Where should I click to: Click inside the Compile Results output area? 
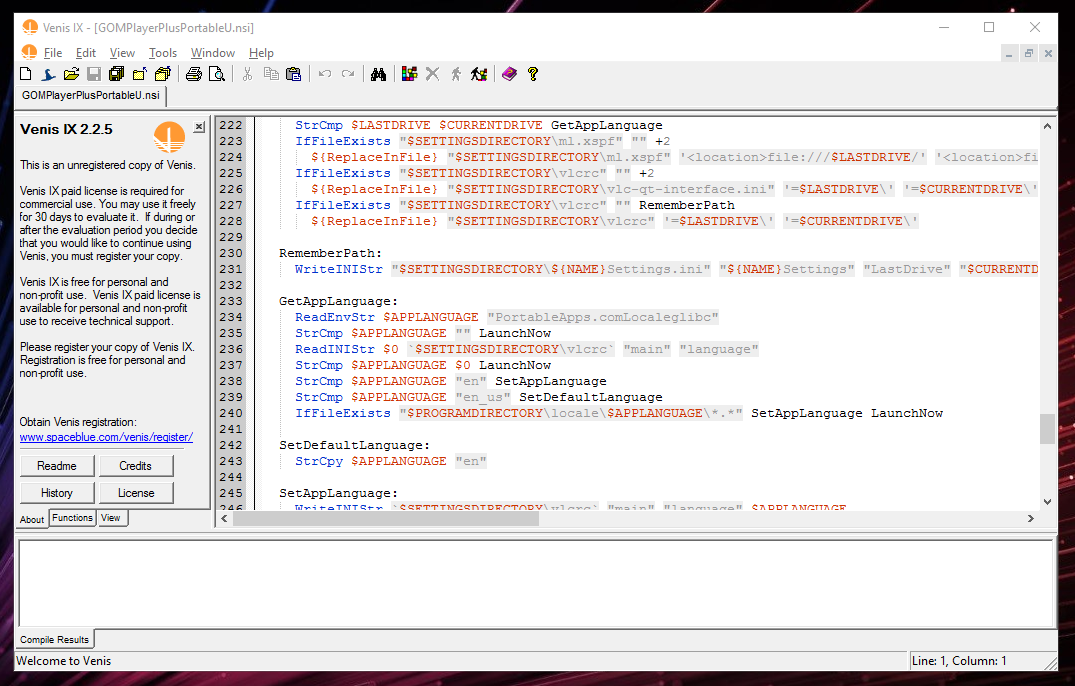535,583
